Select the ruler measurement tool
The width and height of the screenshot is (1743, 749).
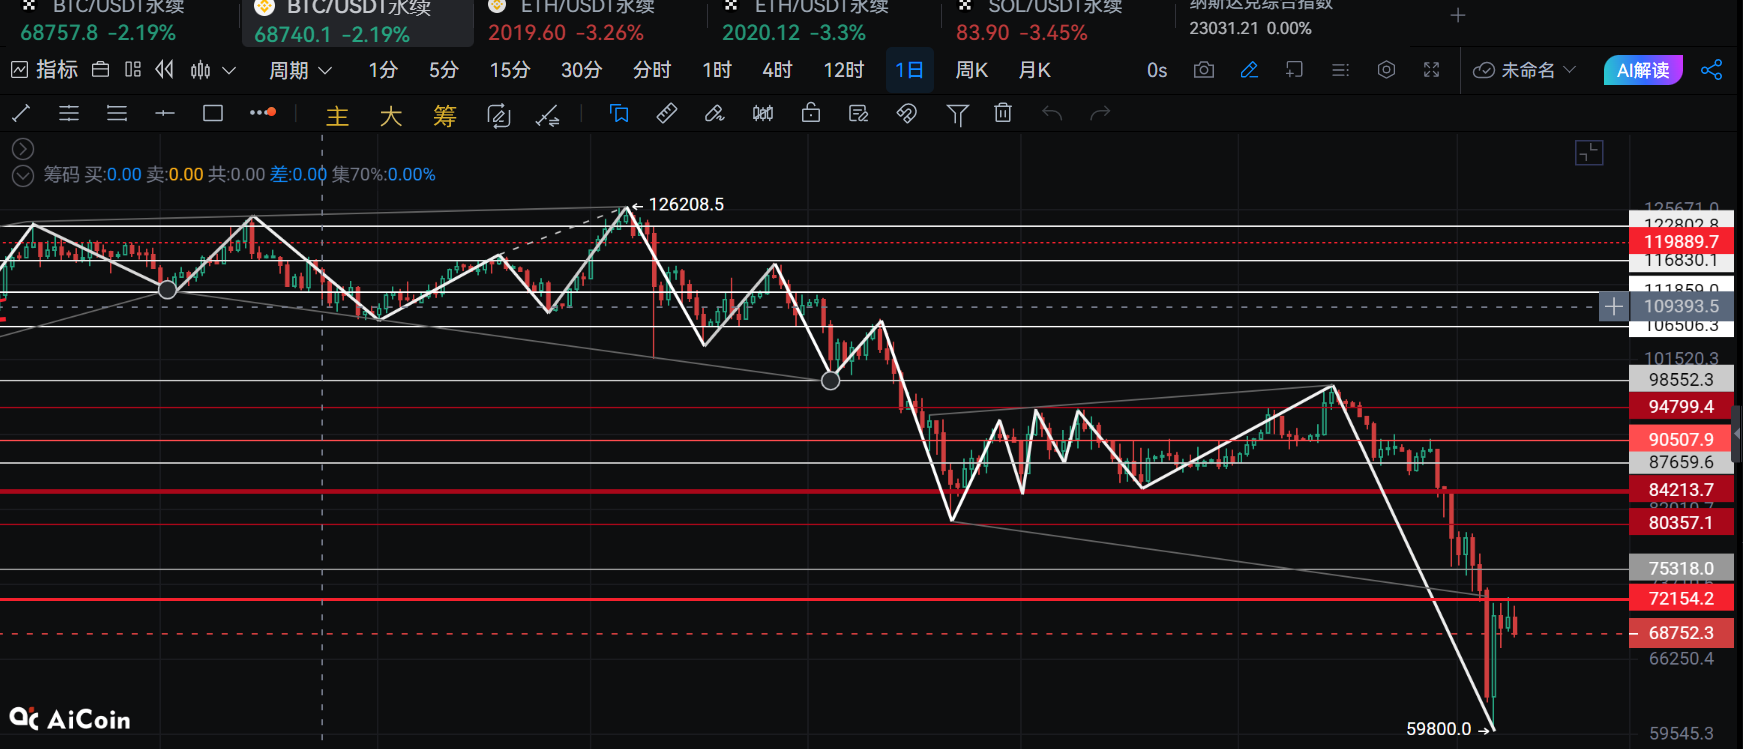[666, 114]
